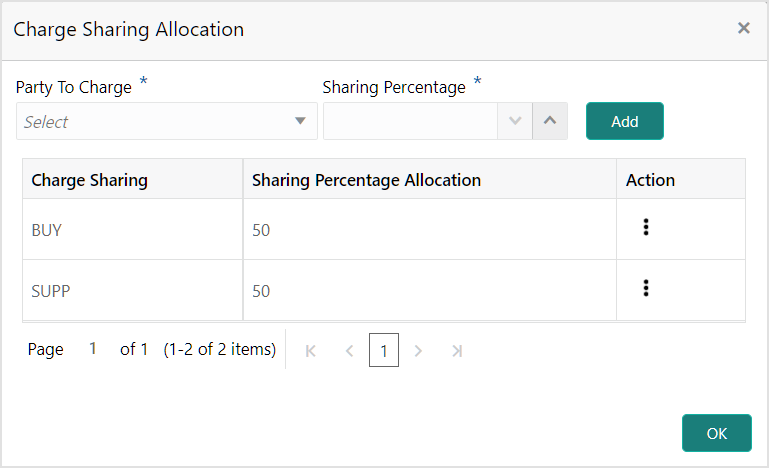Go to the previous page
This screenshot has height=468, width=769.
tap(349, 351)
